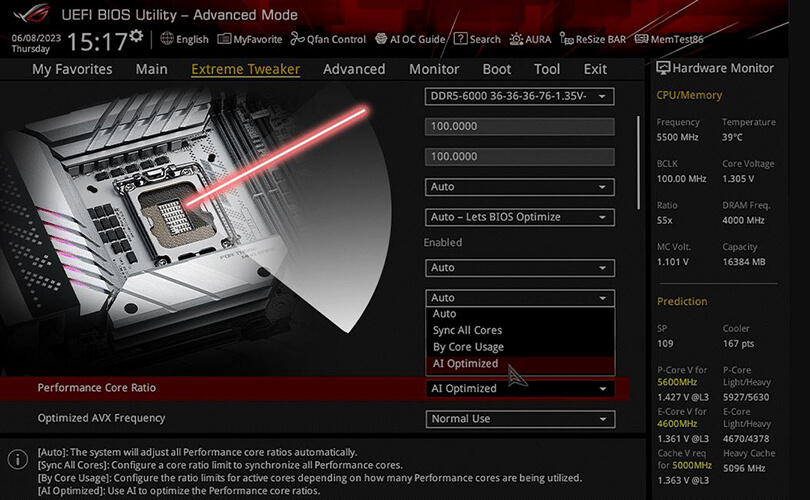Click the gear icon beside the clock
Image resolution: width=810 pixels, height=500 pixels.
[x=136, y=37]
